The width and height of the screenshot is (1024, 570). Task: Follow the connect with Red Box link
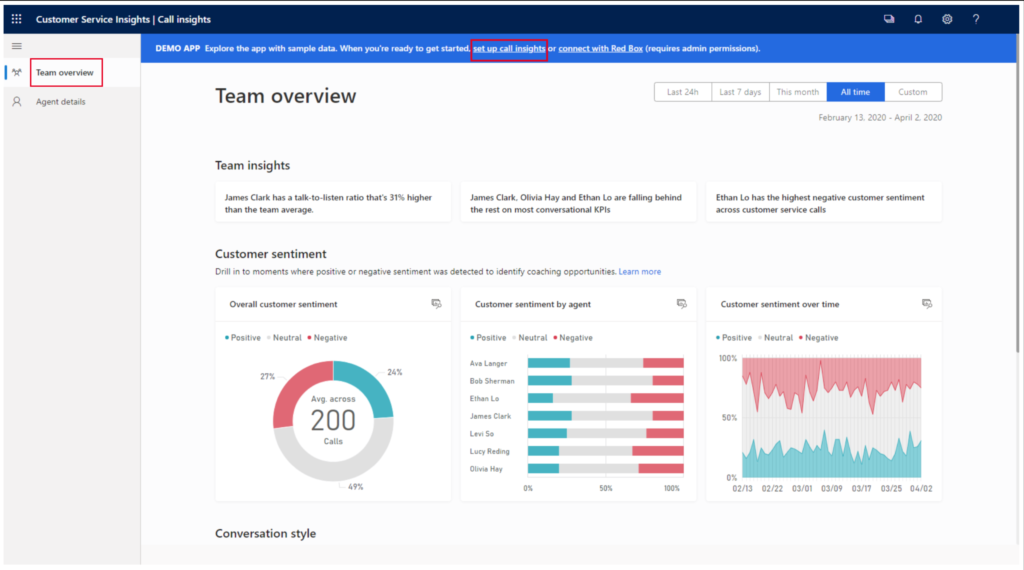tap(600, 48)
